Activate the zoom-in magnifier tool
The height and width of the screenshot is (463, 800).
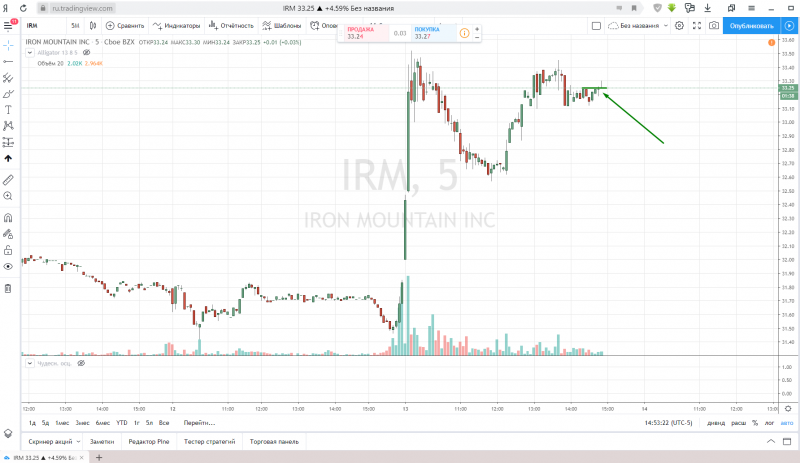tap(8, 196)
